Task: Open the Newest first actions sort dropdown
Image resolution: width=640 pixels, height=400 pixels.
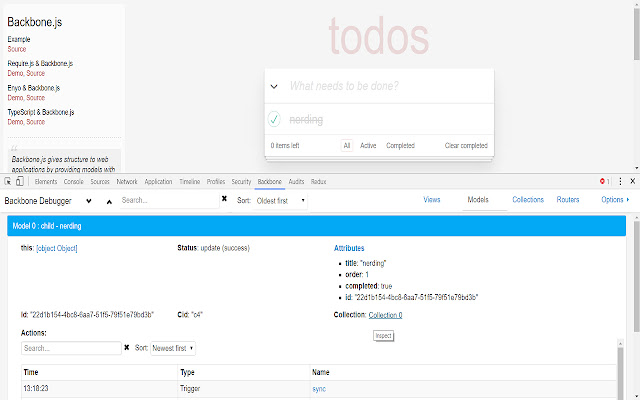Action: (x=173, y=348)
